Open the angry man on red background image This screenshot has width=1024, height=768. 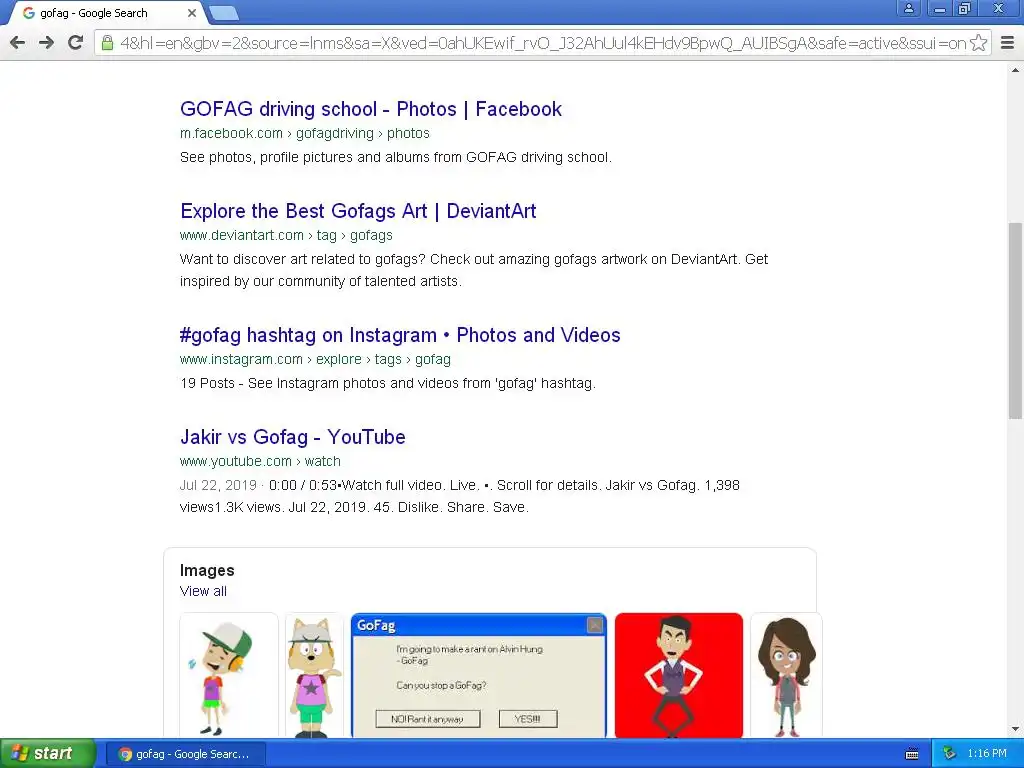(x=679, y=675)
